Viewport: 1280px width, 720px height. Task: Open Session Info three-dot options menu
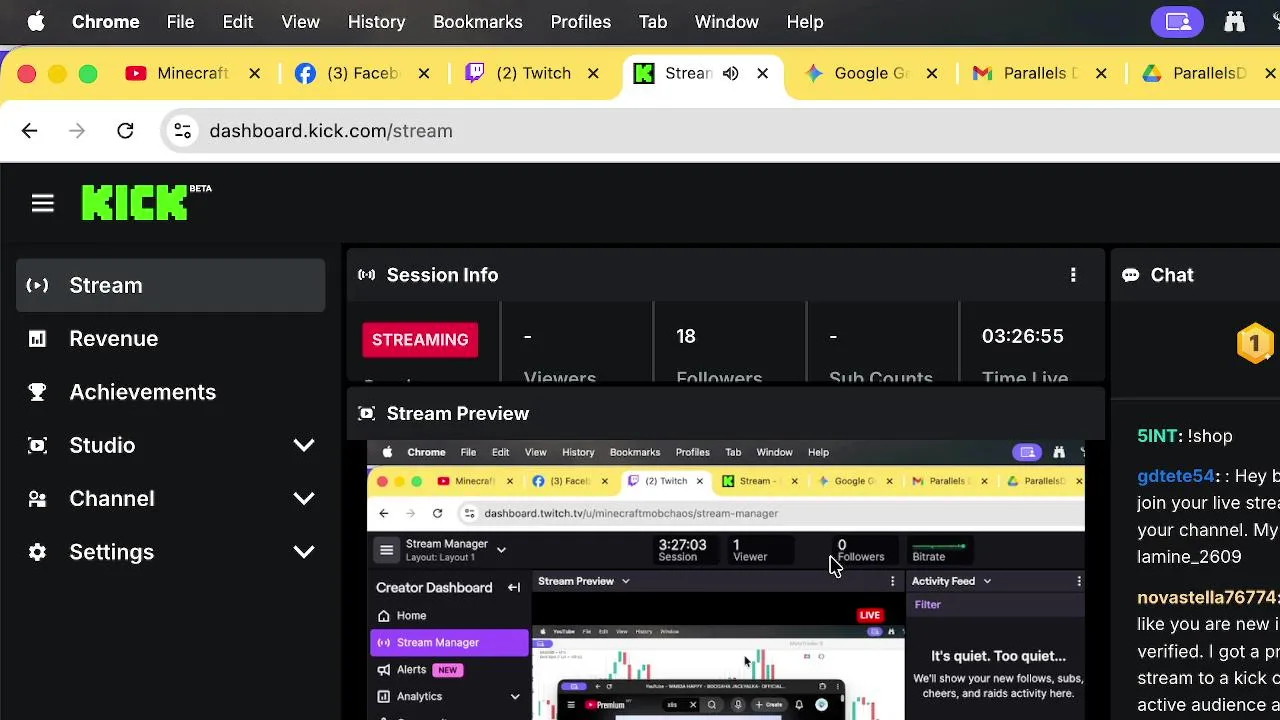[1073, 275]
